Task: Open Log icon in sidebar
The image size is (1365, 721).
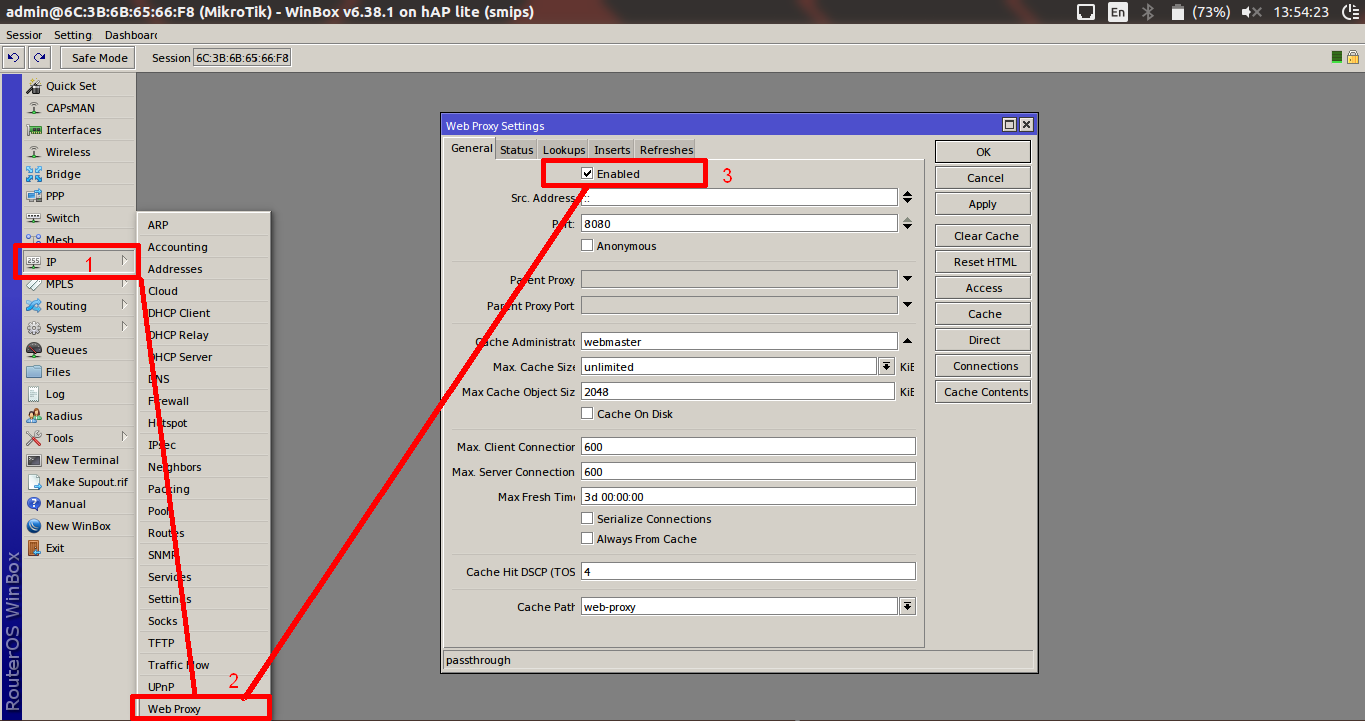Action: point(34,394)
